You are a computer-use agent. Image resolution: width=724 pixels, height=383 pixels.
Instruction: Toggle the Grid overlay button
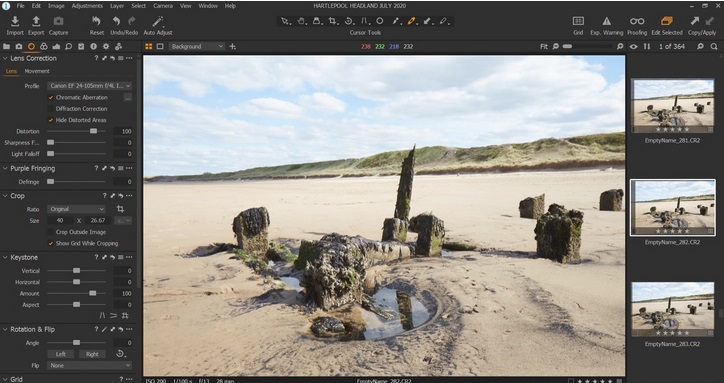[578, 21]
